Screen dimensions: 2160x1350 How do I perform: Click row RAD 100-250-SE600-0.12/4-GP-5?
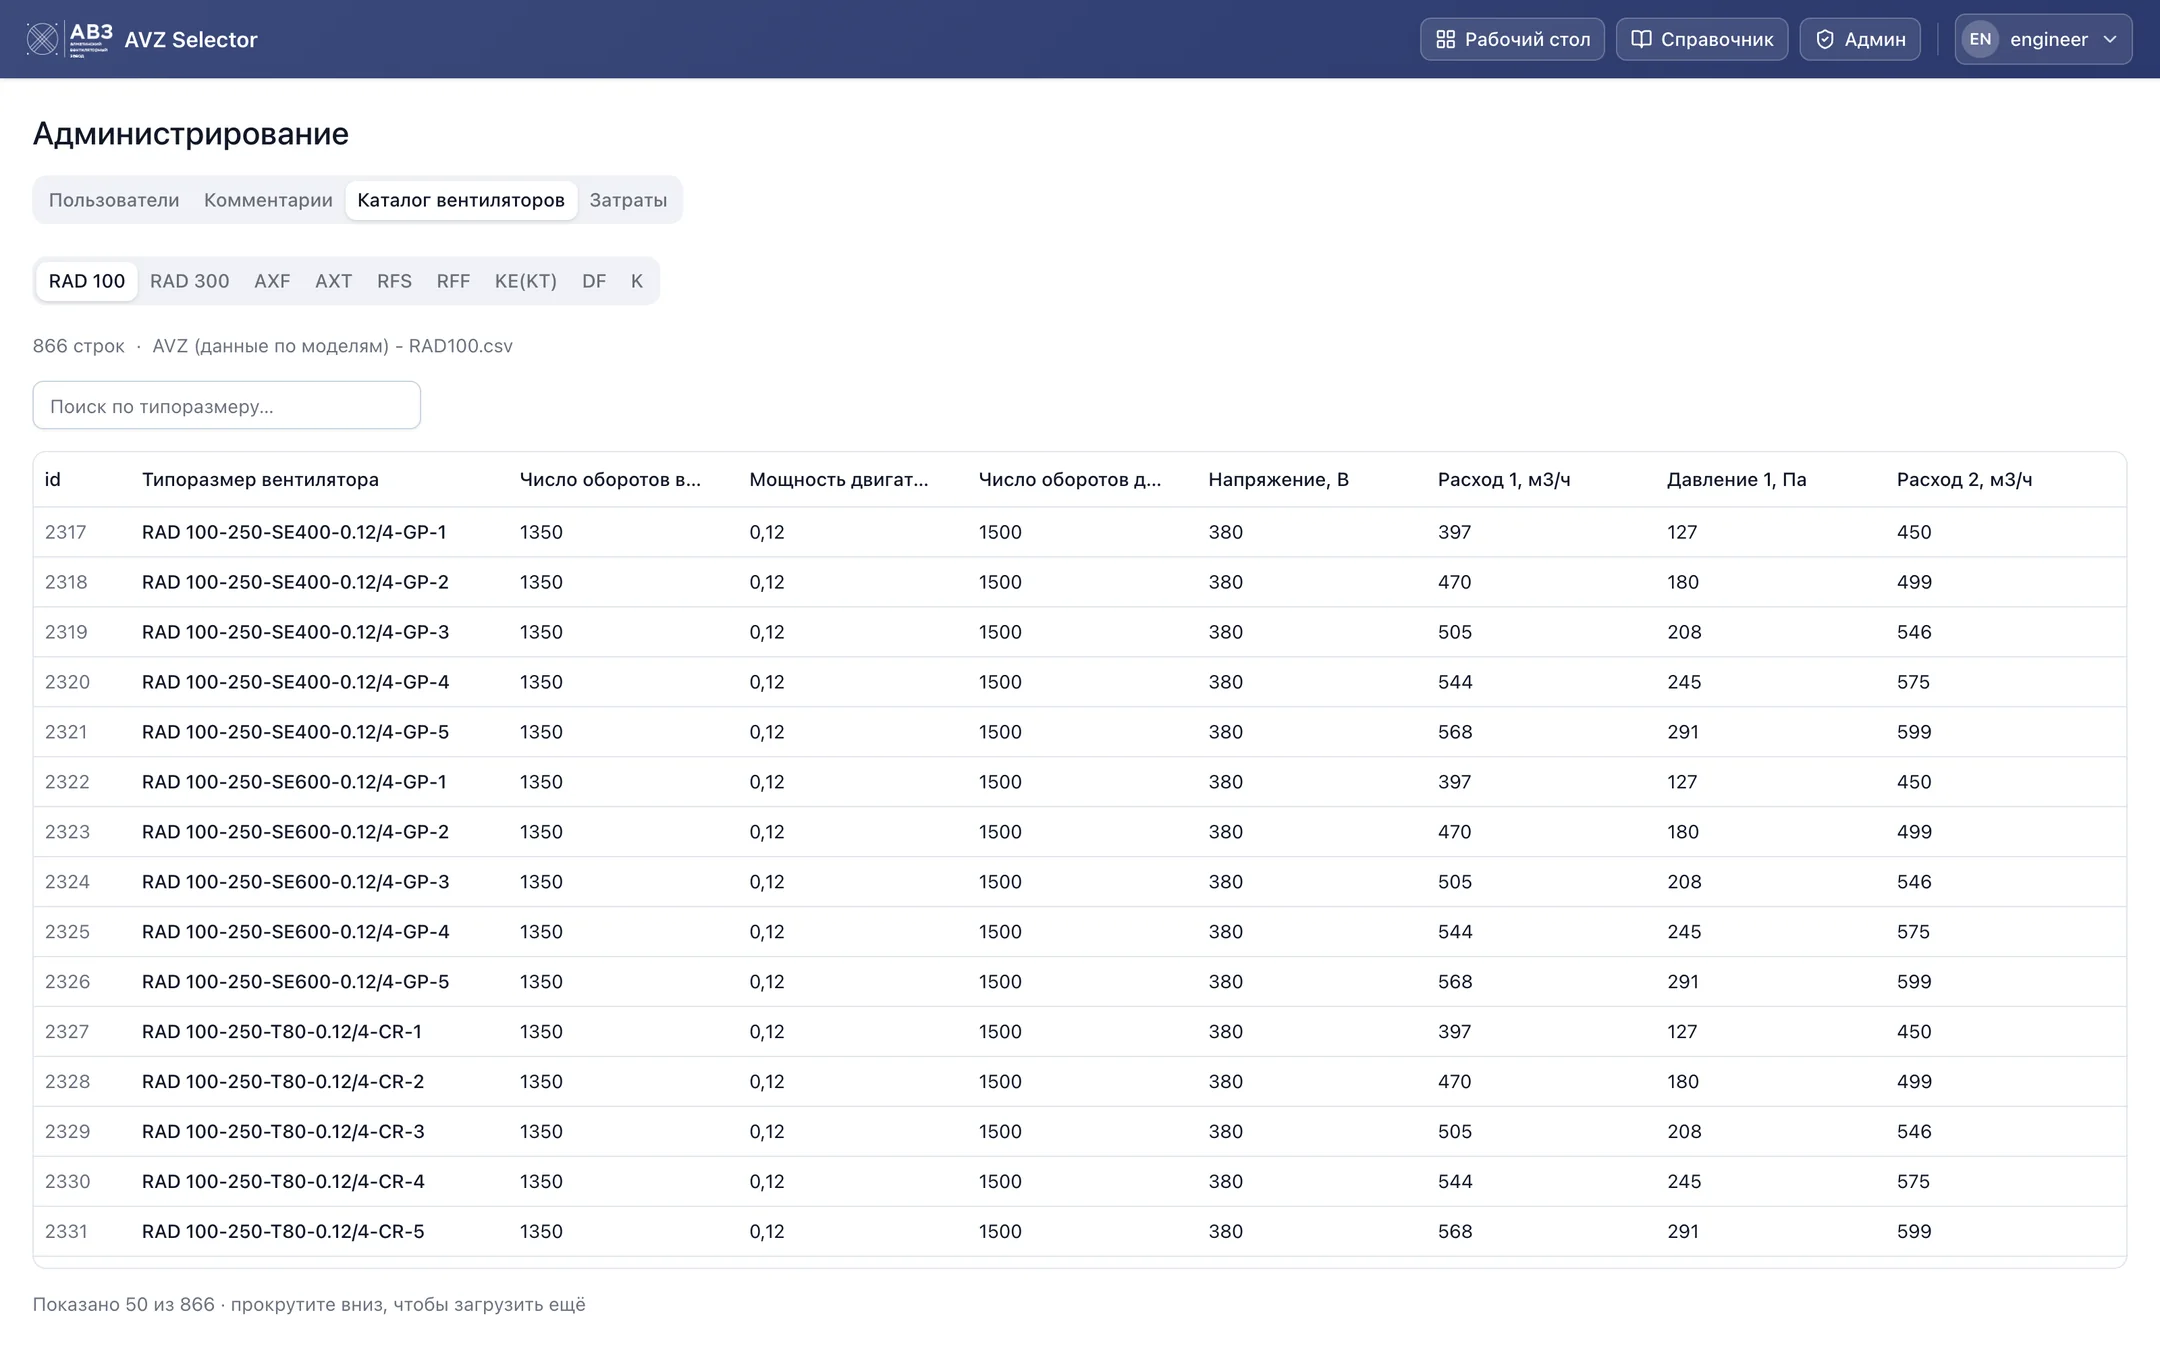pos(1080,982)
